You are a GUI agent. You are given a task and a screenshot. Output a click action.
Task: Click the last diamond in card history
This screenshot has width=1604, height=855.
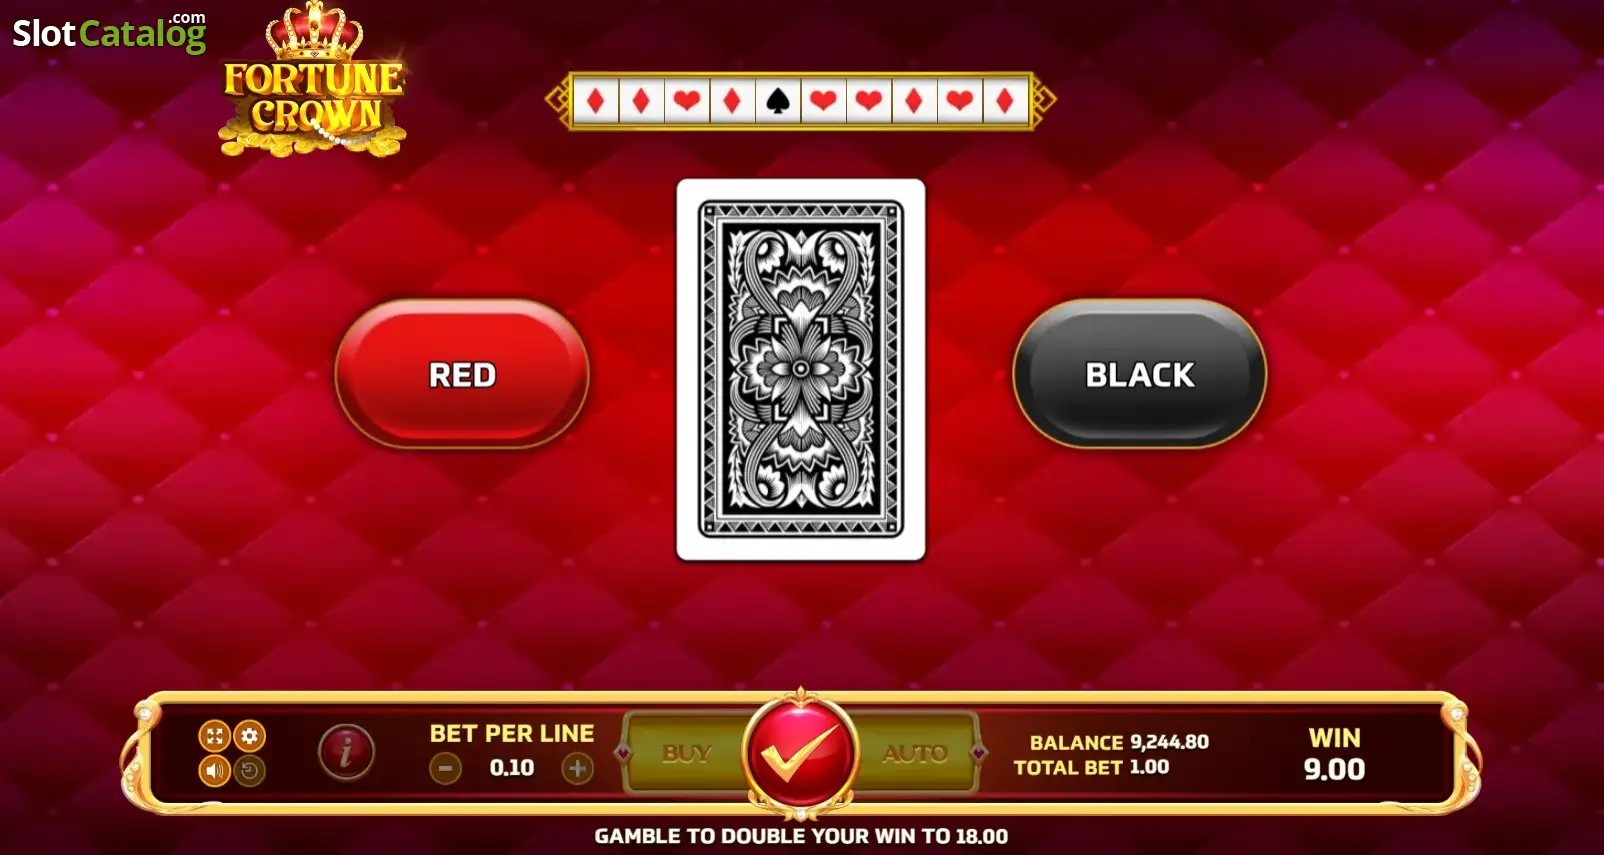click(x=1005, y=101)
